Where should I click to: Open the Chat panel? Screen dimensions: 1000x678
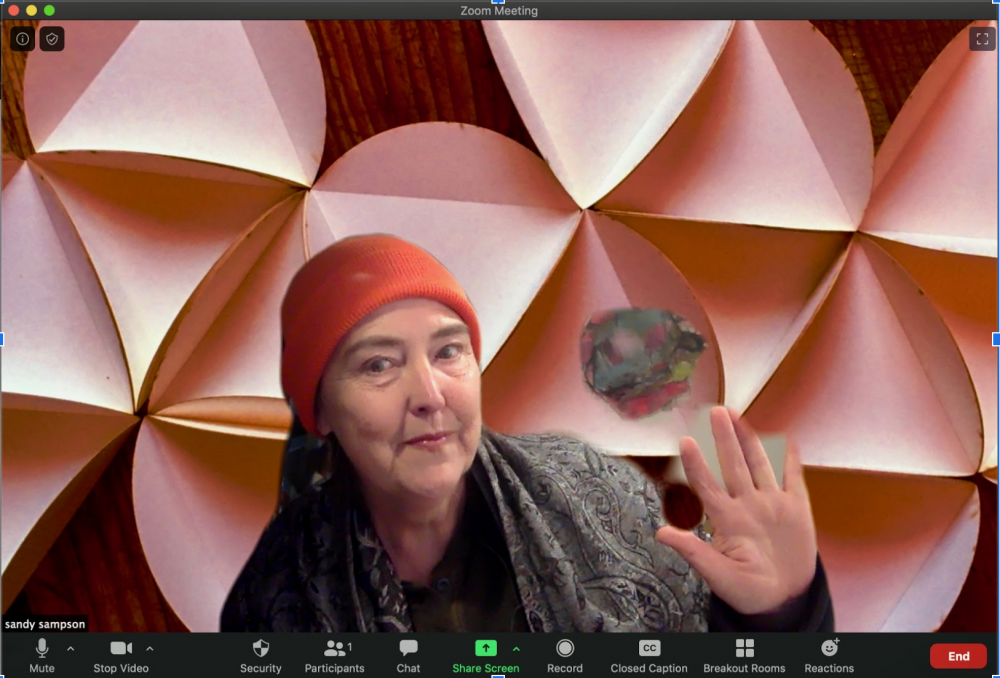click(408, 656)
